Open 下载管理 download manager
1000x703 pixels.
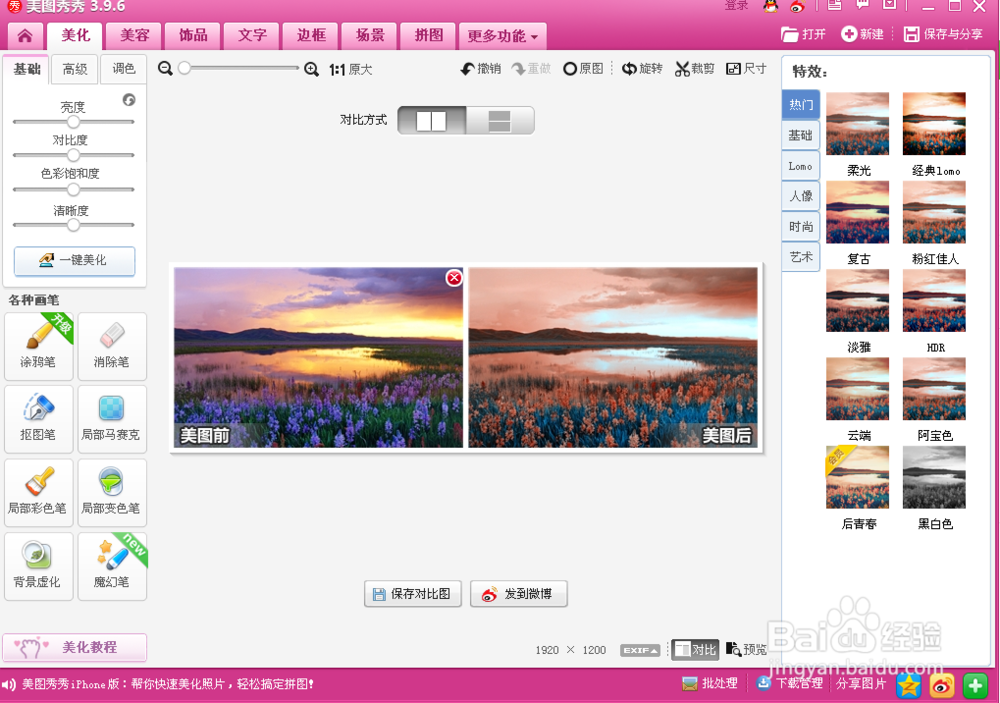tap(789, 683)
